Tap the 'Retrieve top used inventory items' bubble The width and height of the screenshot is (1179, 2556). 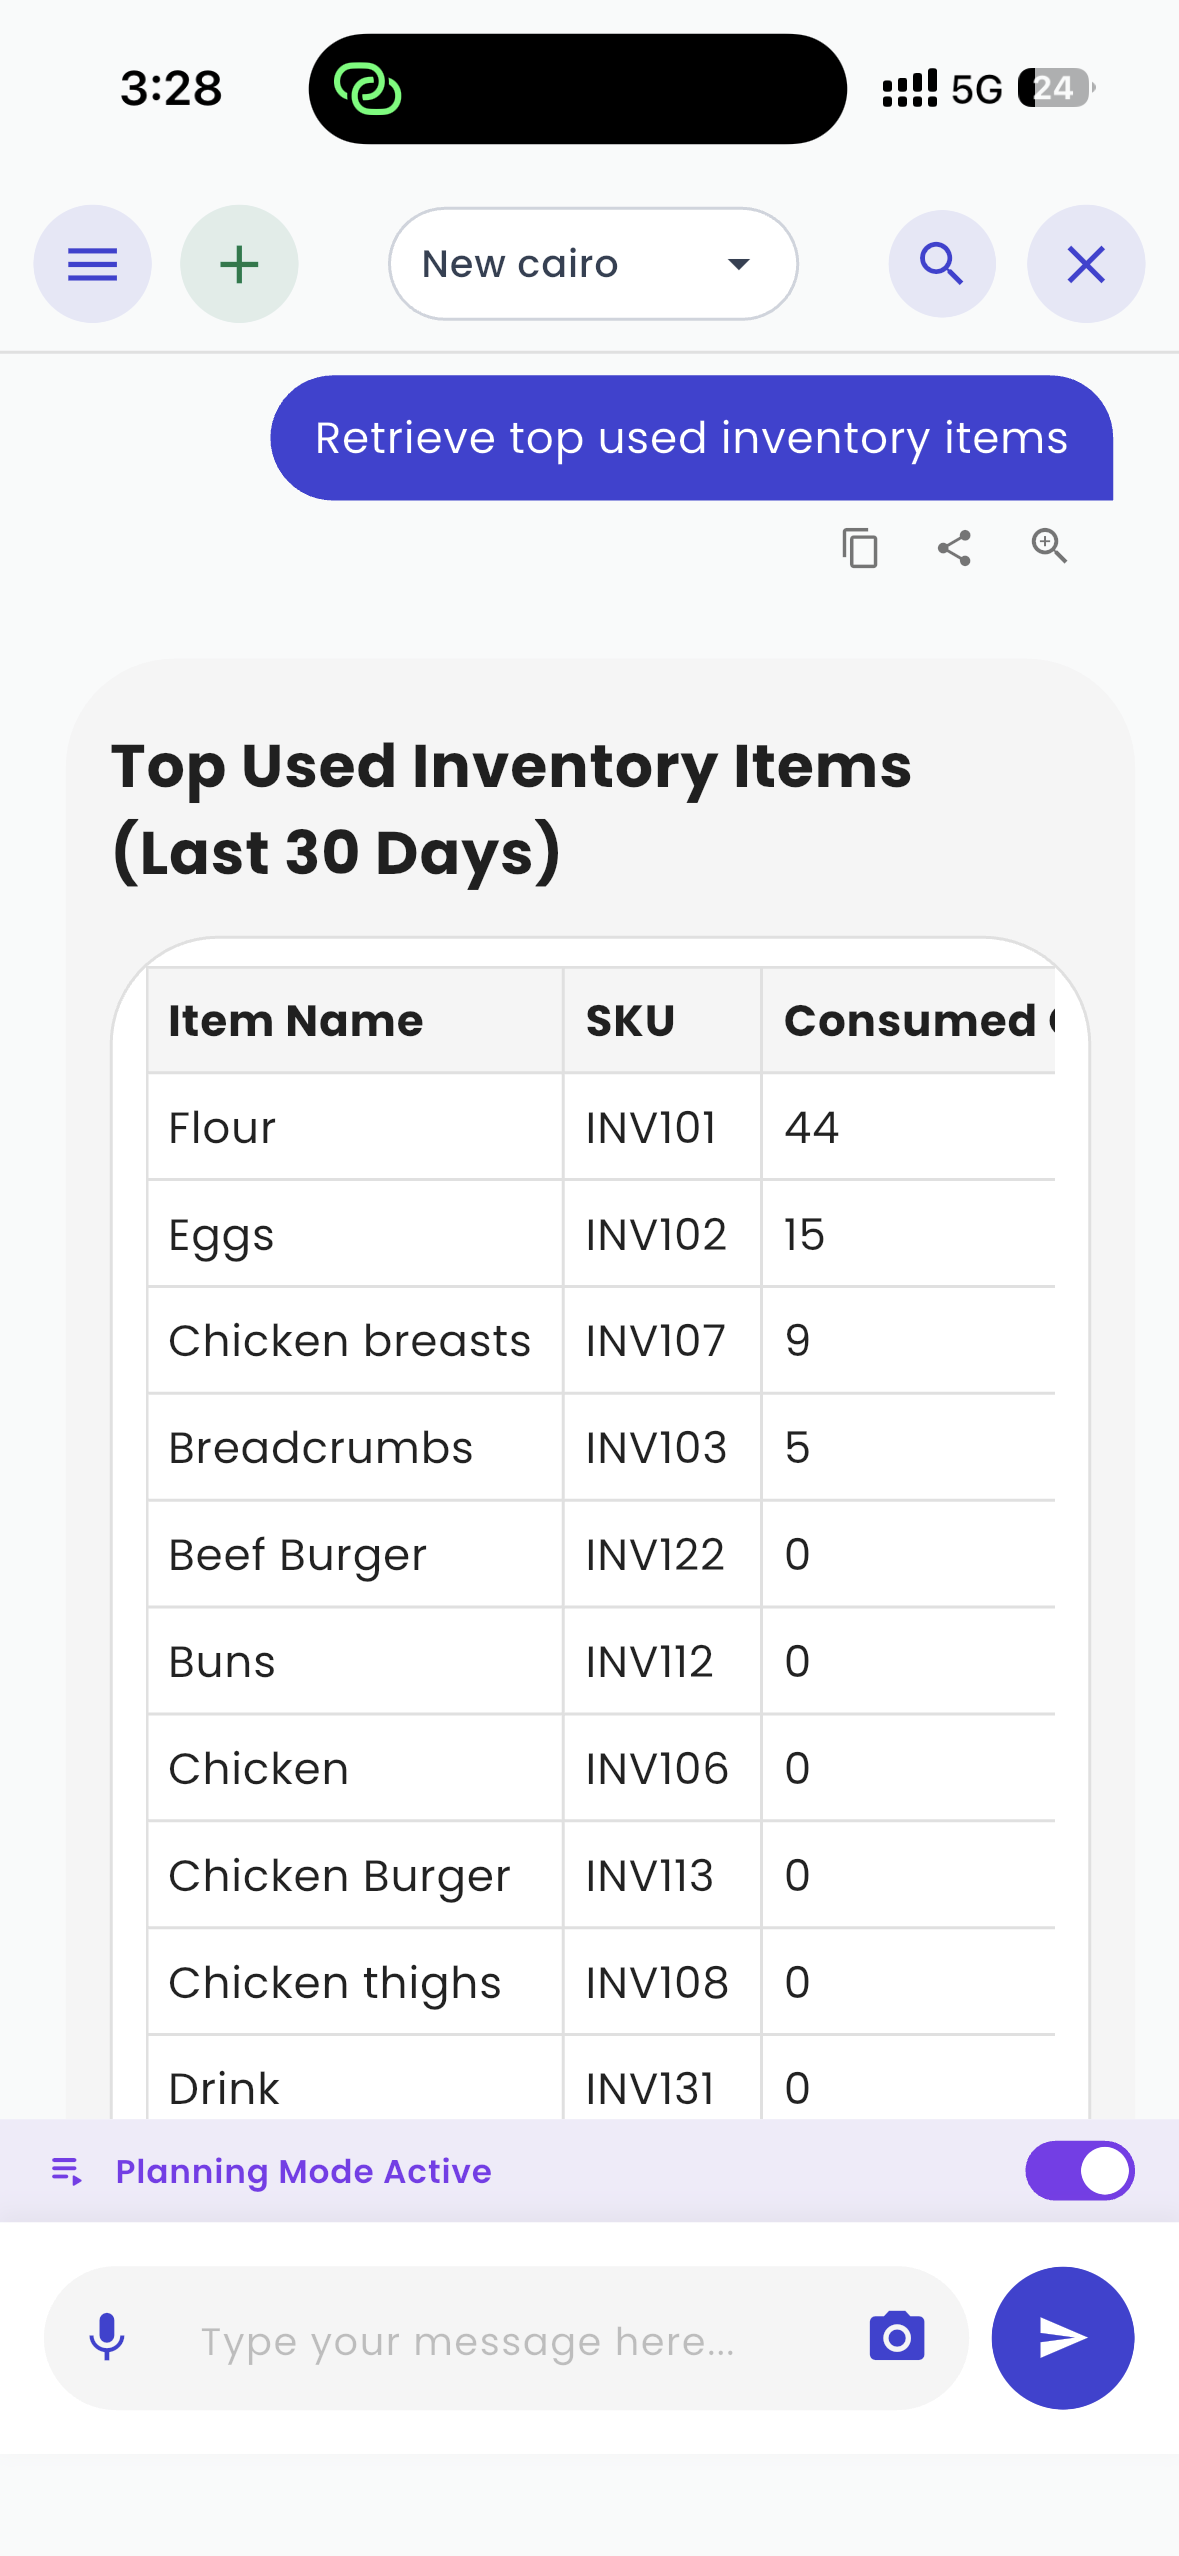point(691,438)
